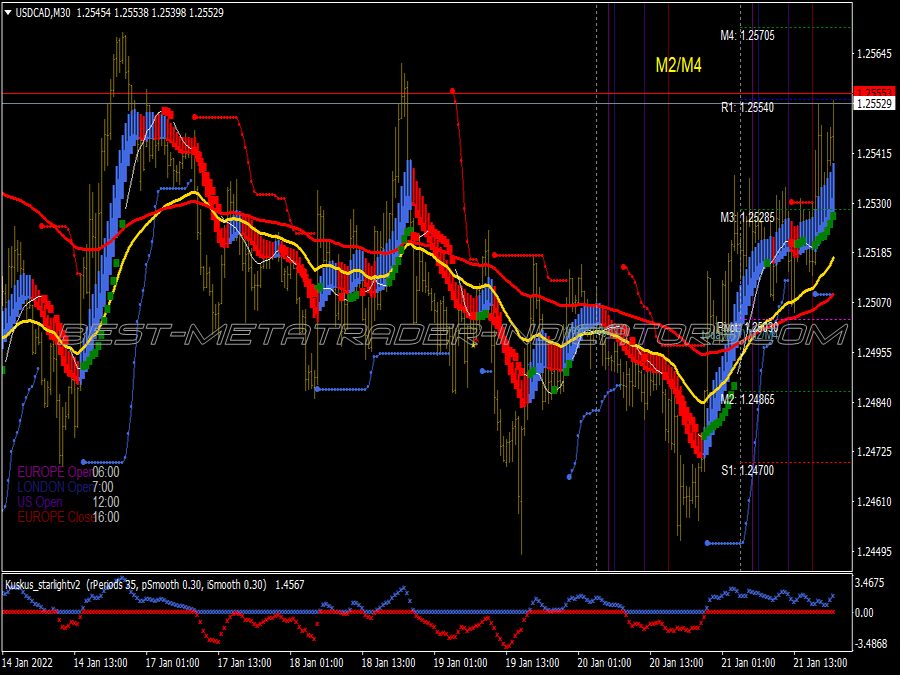The height and width of the screenshot is (675, 900).
Task: Select the 'M4: 1.25705' pivot level label
Action: pyautogui.click(x=747, y=36)
